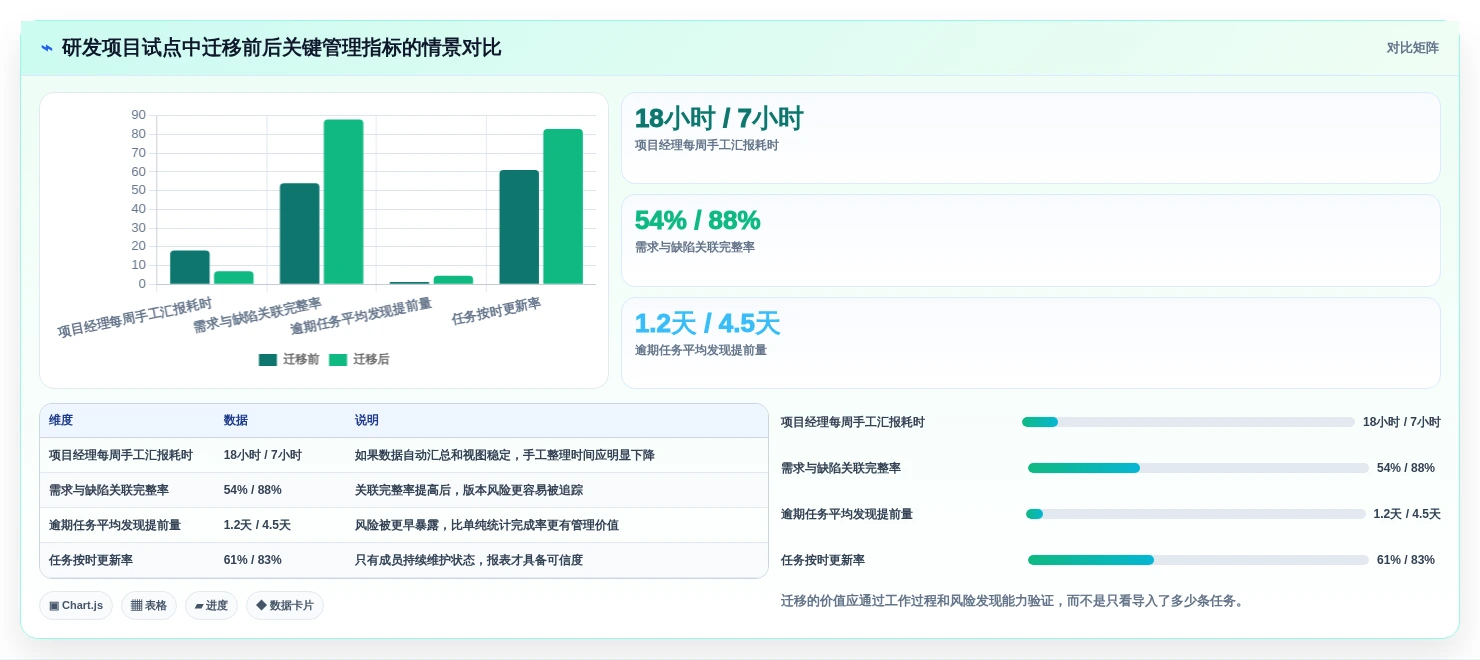Click description 只有成员持续维护状态，报表才具备可信度

click(469, 560)
